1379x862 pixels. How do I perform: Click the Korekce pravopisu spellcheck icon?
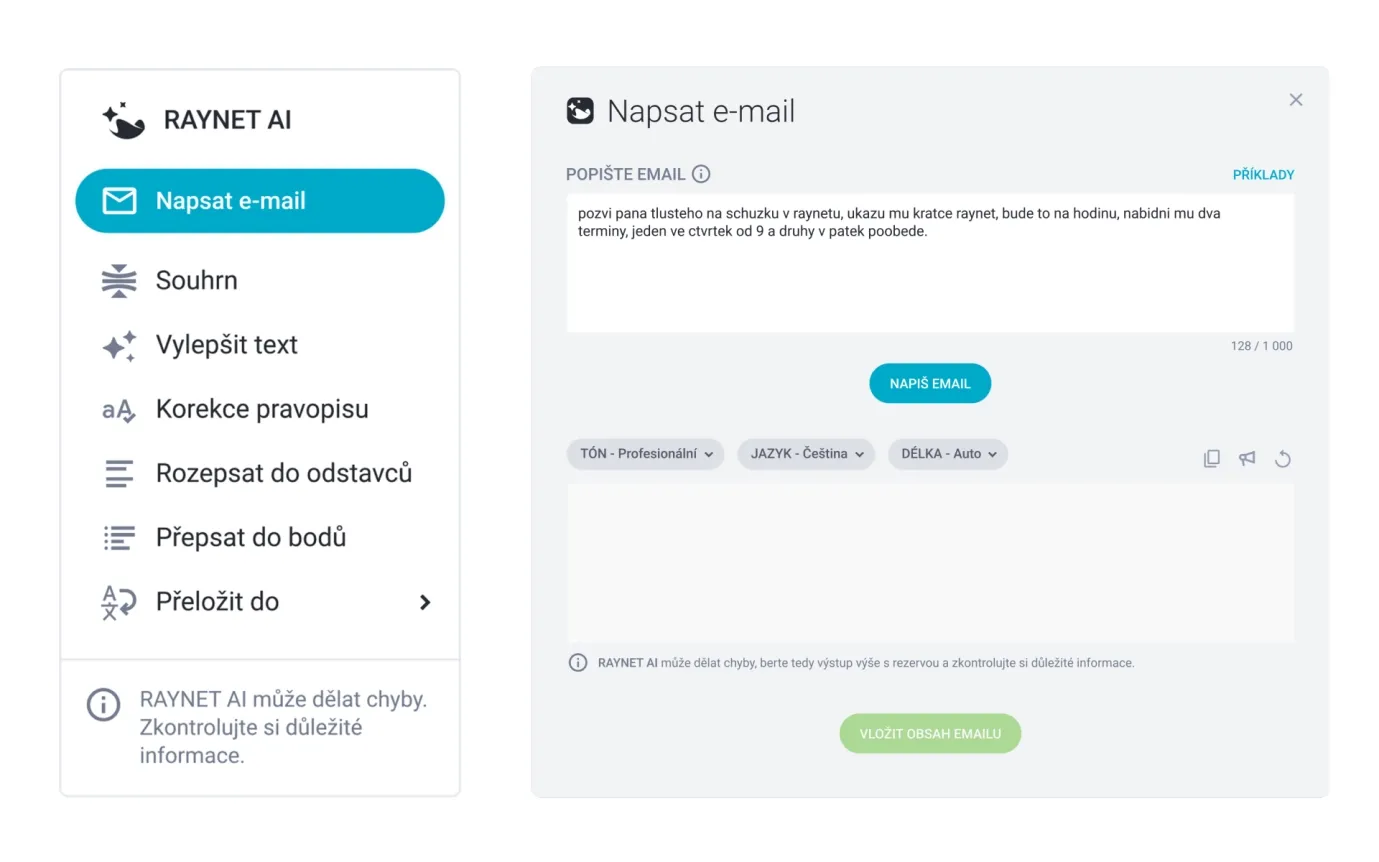tap(119, 409)
